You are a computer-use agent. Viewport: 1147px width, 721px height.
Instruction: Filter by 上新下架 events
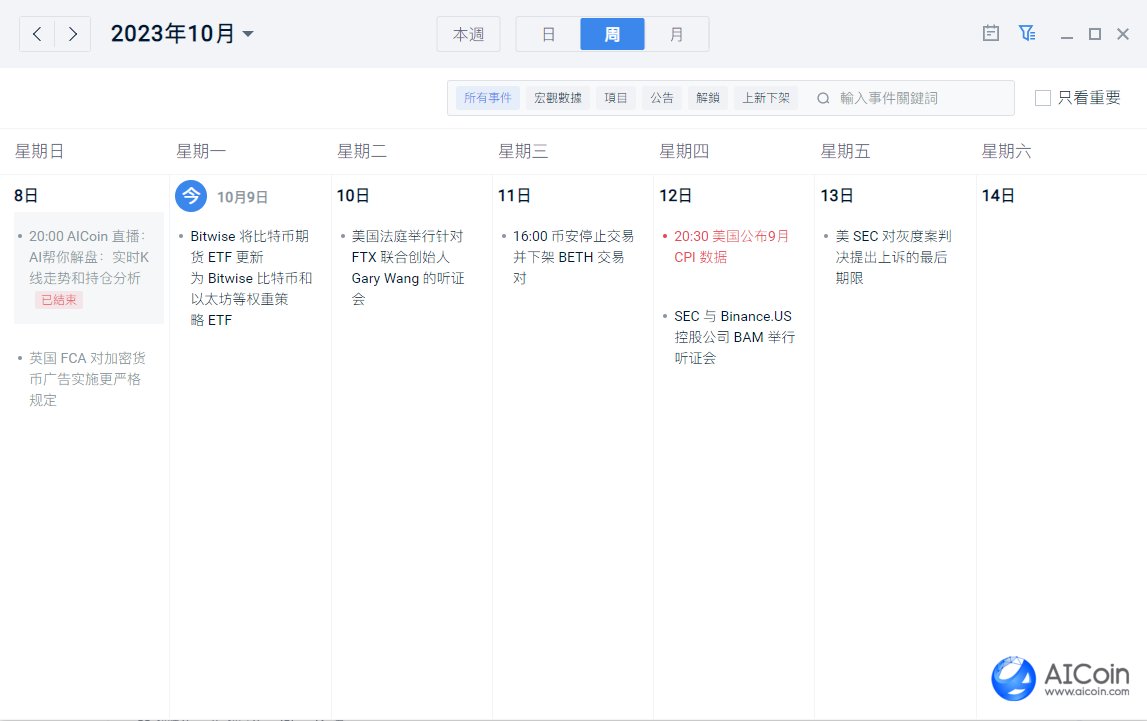(766, 98)
